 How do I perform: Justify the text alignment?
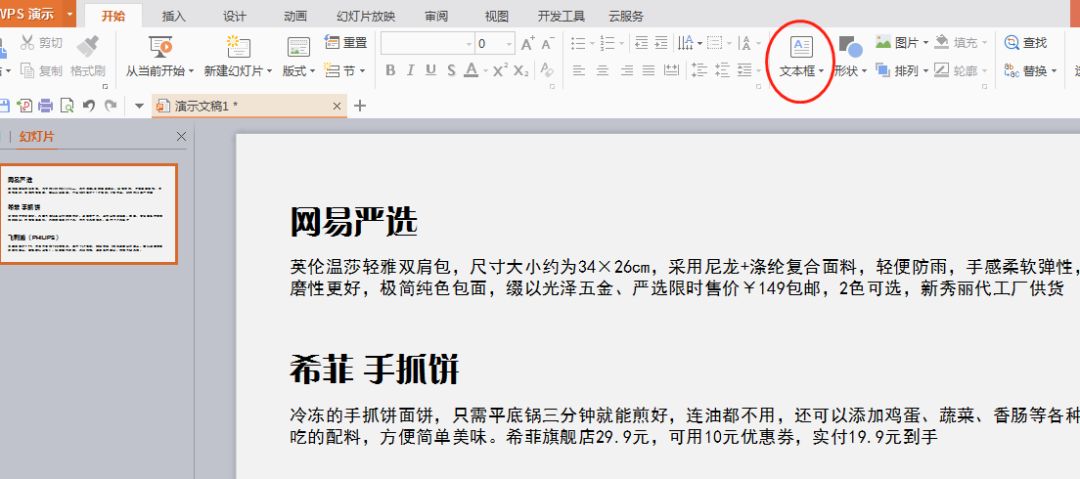point(648,70)
